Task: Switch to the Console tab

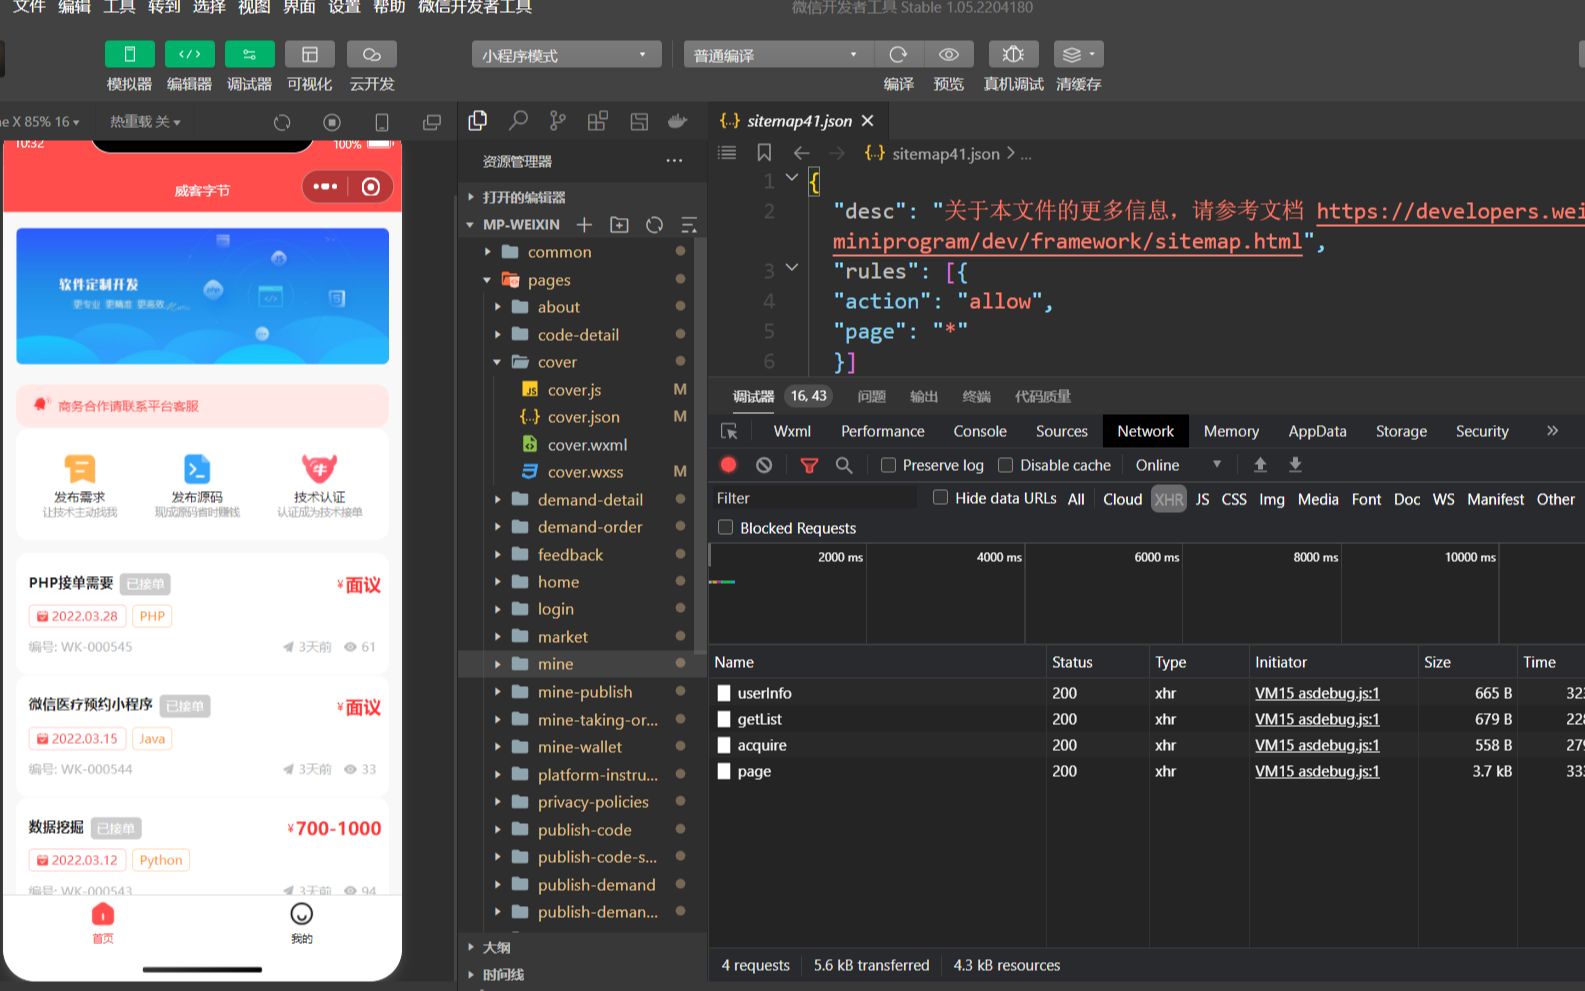Action: coord(979,431)
